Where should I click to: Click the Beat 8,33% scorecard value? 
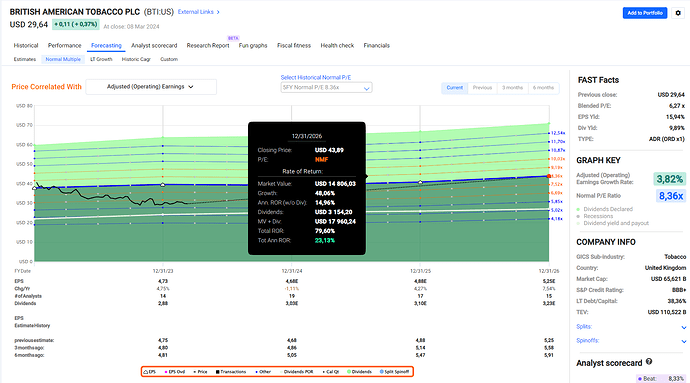676,379
